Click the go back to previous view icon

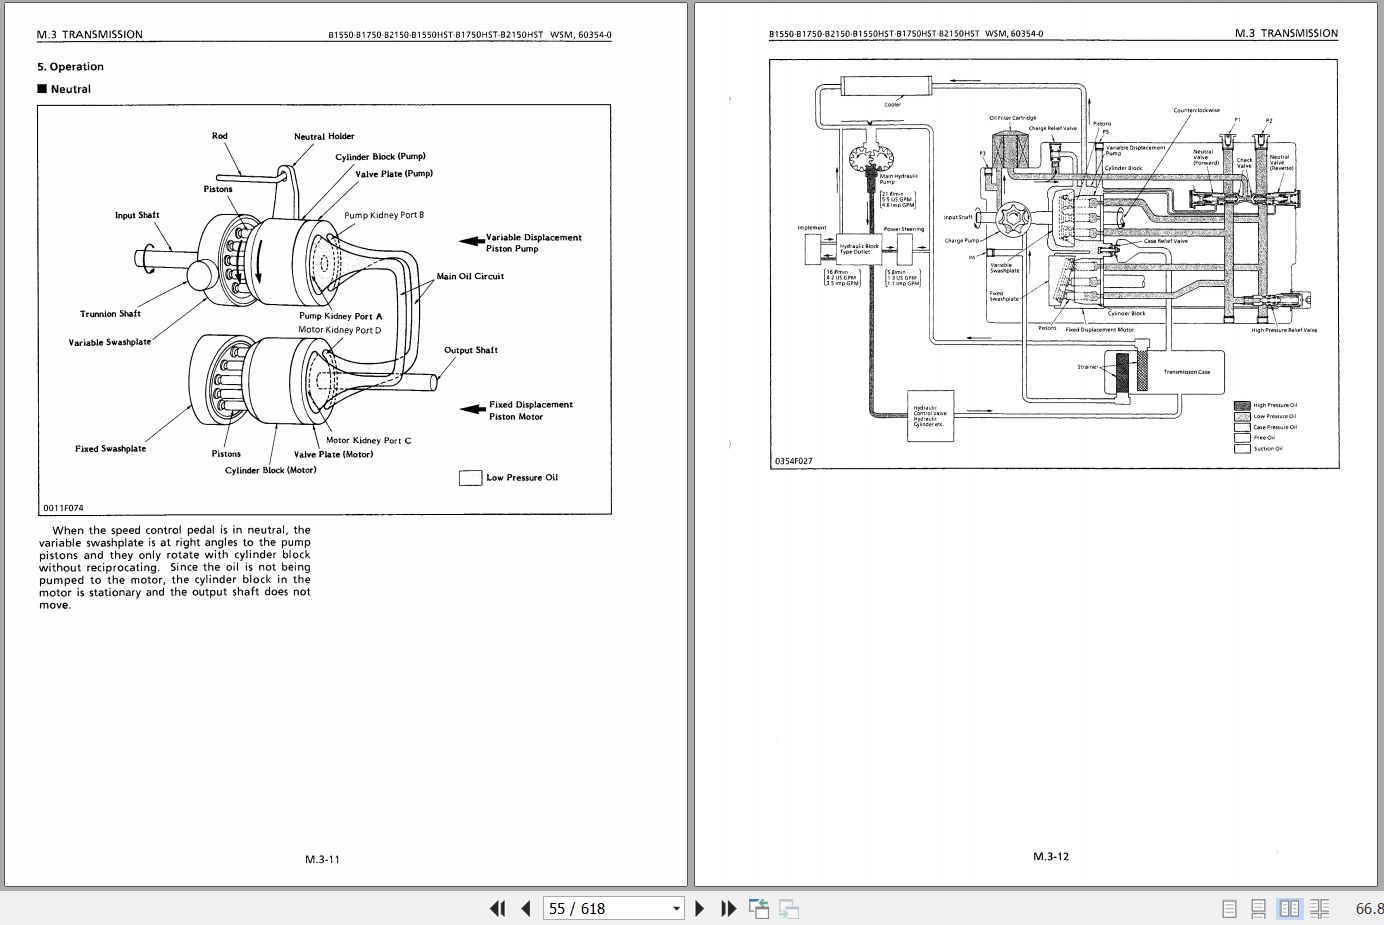click(759, 908)
